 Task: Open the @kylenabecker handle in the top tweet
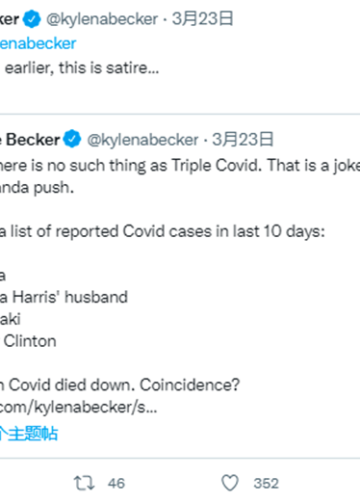click(102, 19)
